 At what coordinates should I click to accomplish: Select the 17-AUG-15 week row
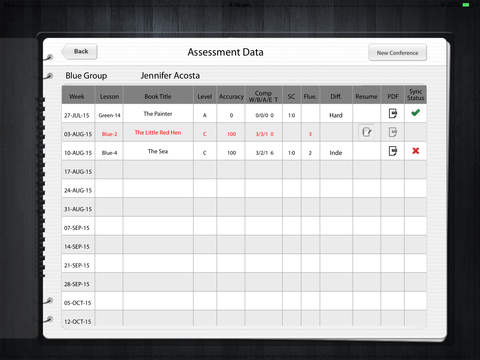(x=244, y=171)
